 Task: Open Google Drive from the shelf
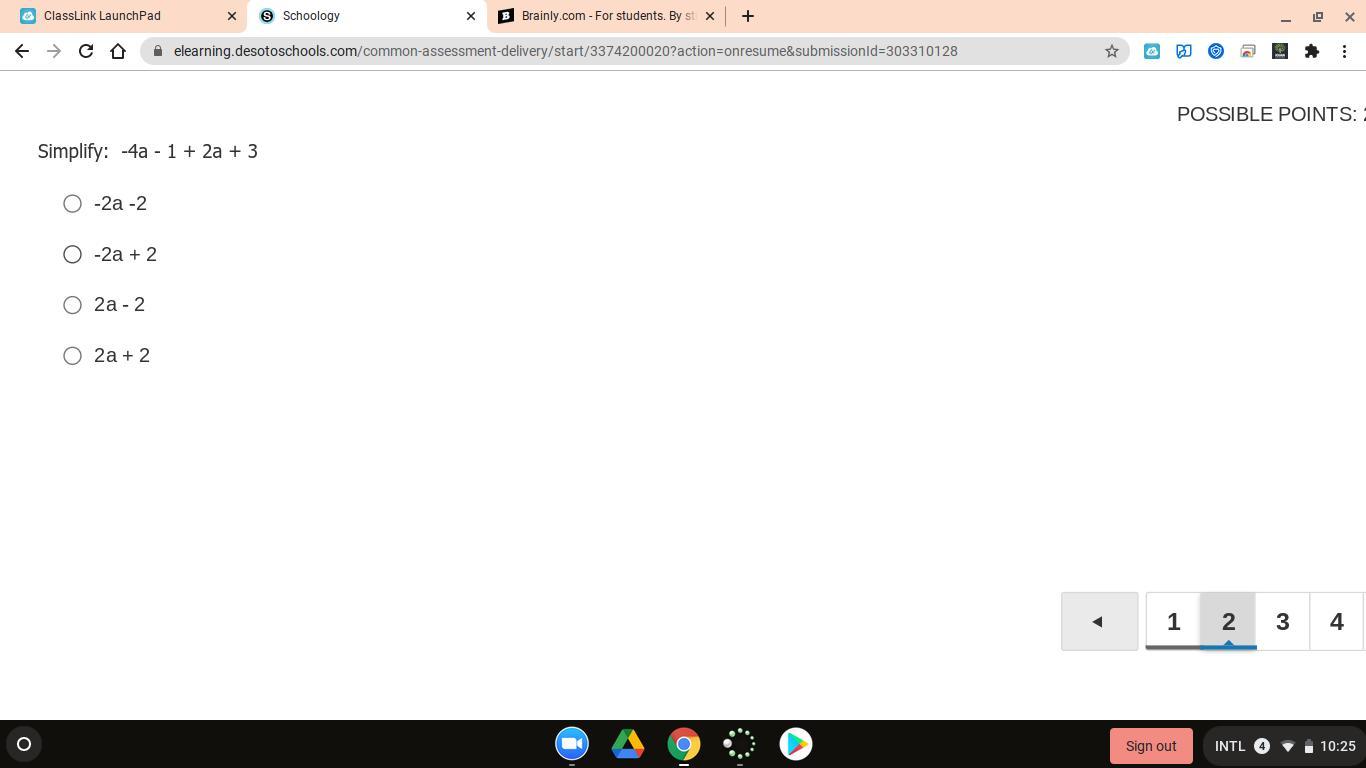coord(628,744)
